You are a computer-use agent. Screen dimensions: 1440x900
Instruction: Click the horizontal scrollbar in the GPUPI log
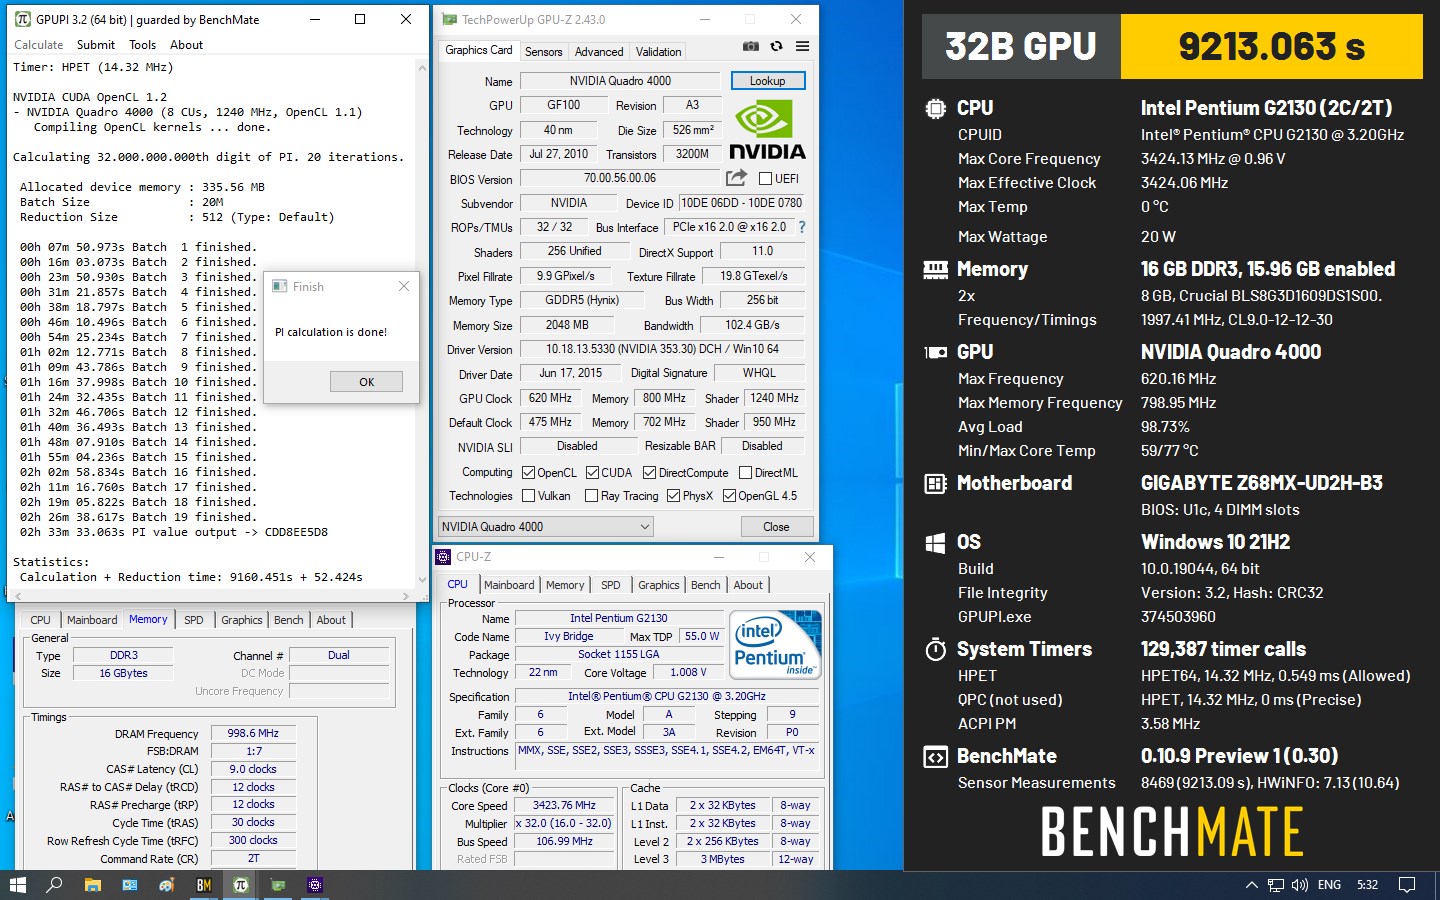[x=212, y=596]
